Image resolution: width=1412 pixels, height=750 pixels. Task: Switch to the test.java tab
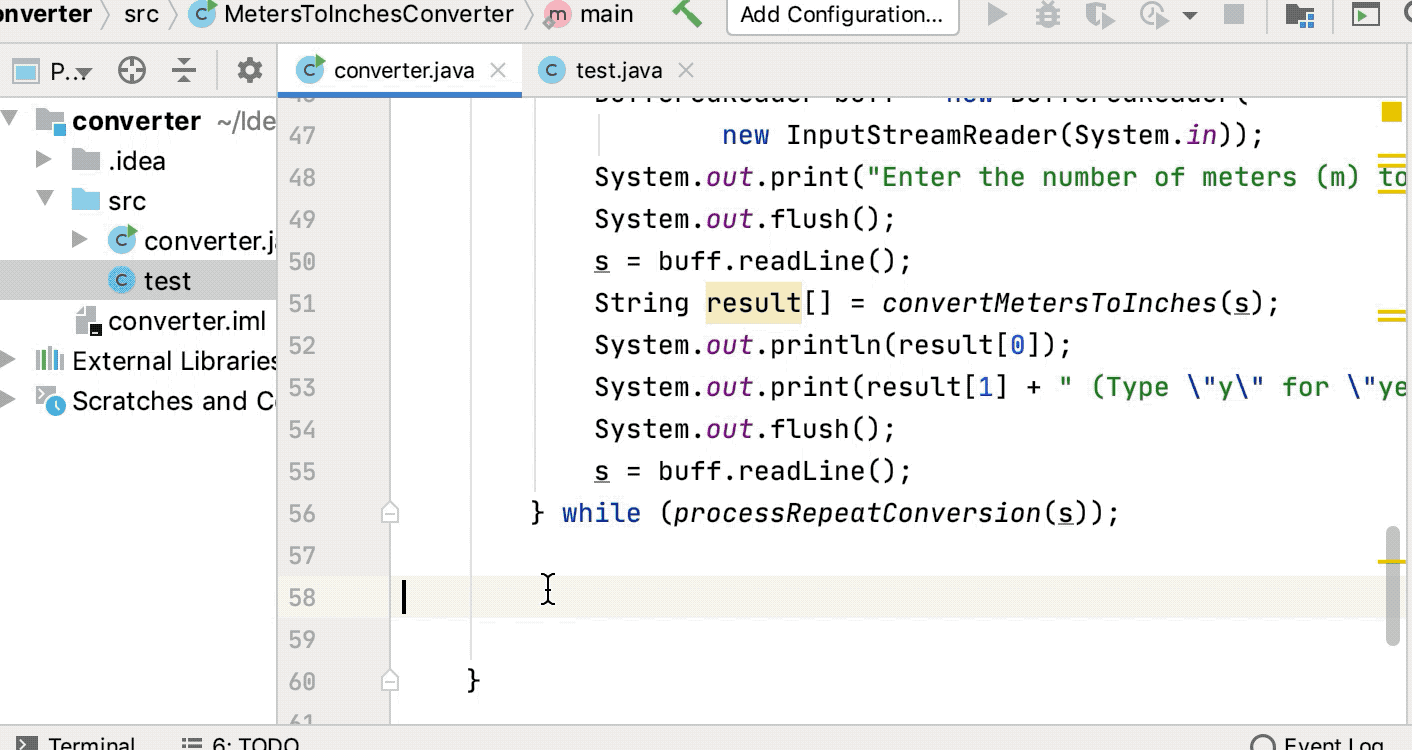point(620,70)
